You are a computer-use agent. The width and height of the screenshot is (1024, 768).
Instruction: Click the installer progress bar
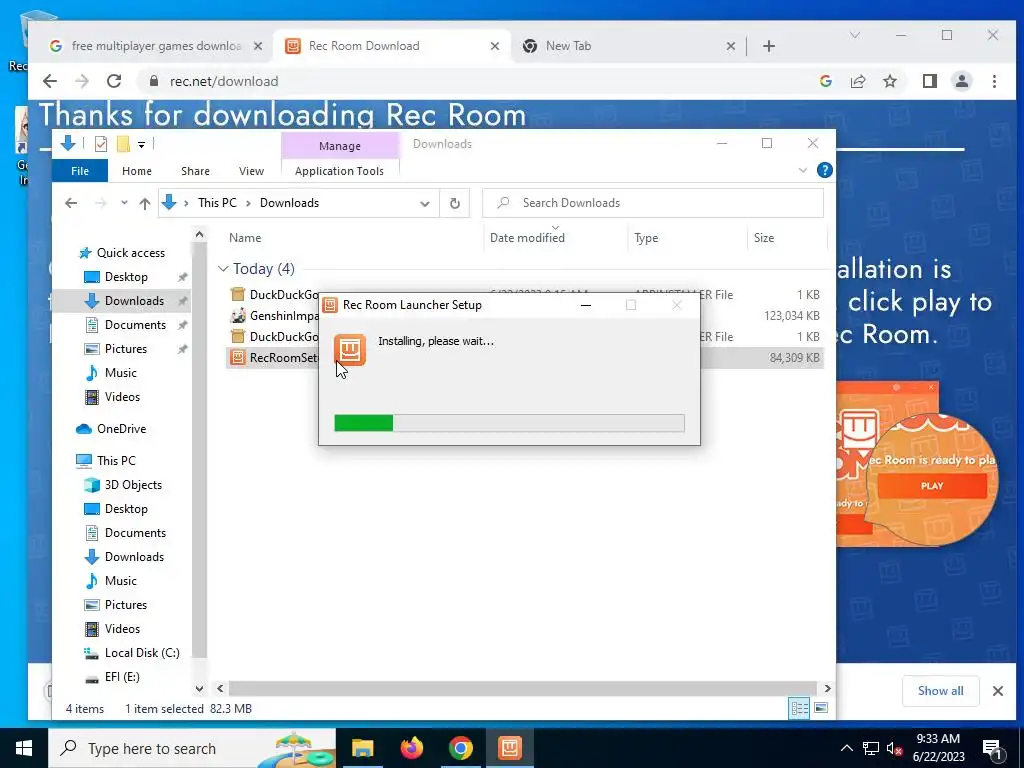[509, 423]
